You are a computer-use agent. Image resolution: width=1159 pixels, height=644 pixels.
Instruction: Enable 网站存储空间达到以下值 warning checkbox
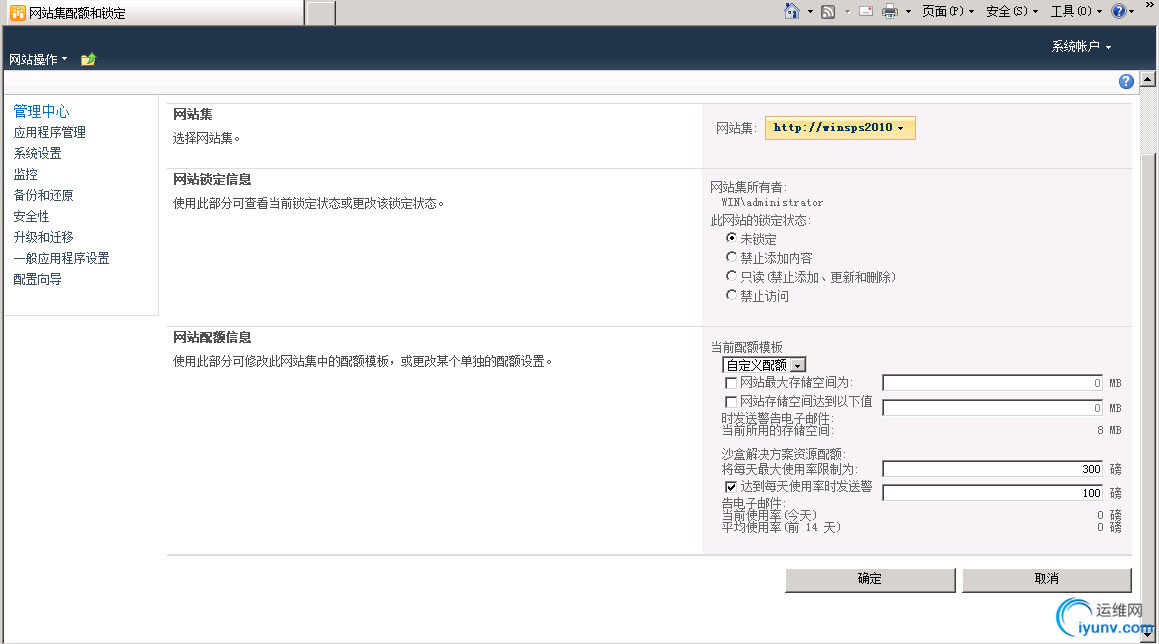click(731, 402)
